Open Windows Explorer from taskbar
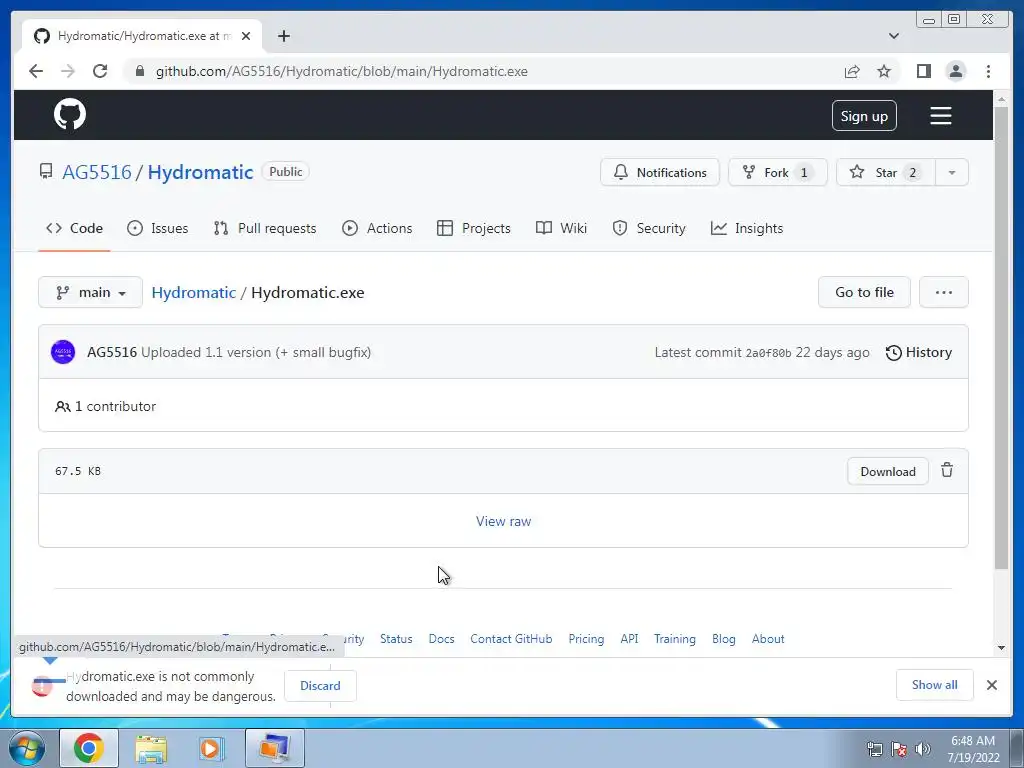 [151, 748]
